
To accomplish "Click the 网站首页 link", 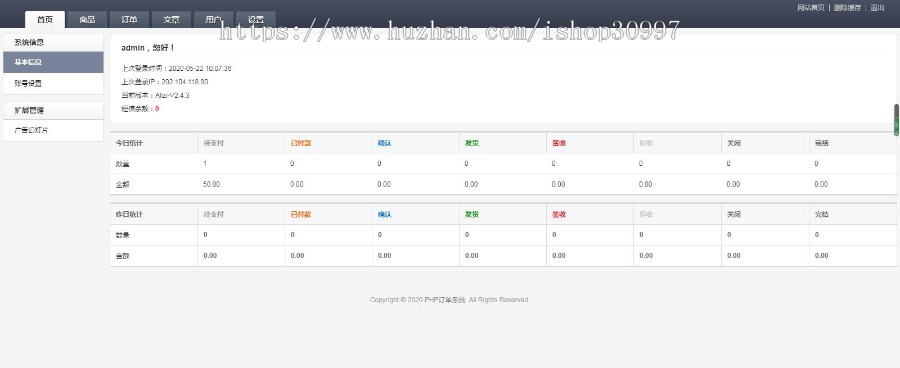I will click(x=811, y=7).
